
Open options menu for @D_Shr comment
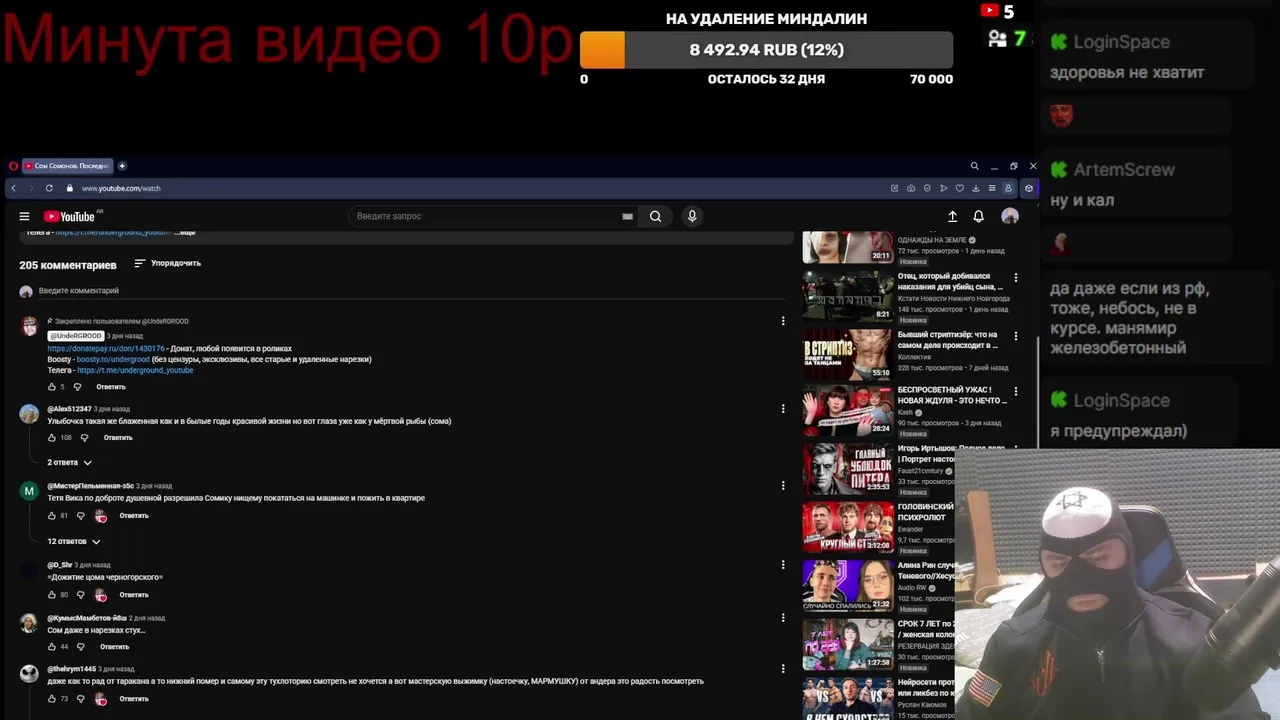pos(783,565)
